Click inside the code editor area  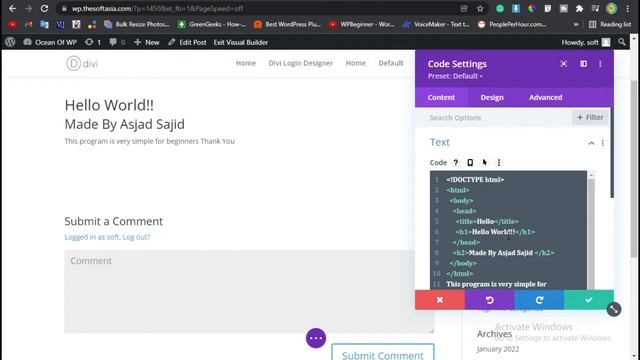508,231
